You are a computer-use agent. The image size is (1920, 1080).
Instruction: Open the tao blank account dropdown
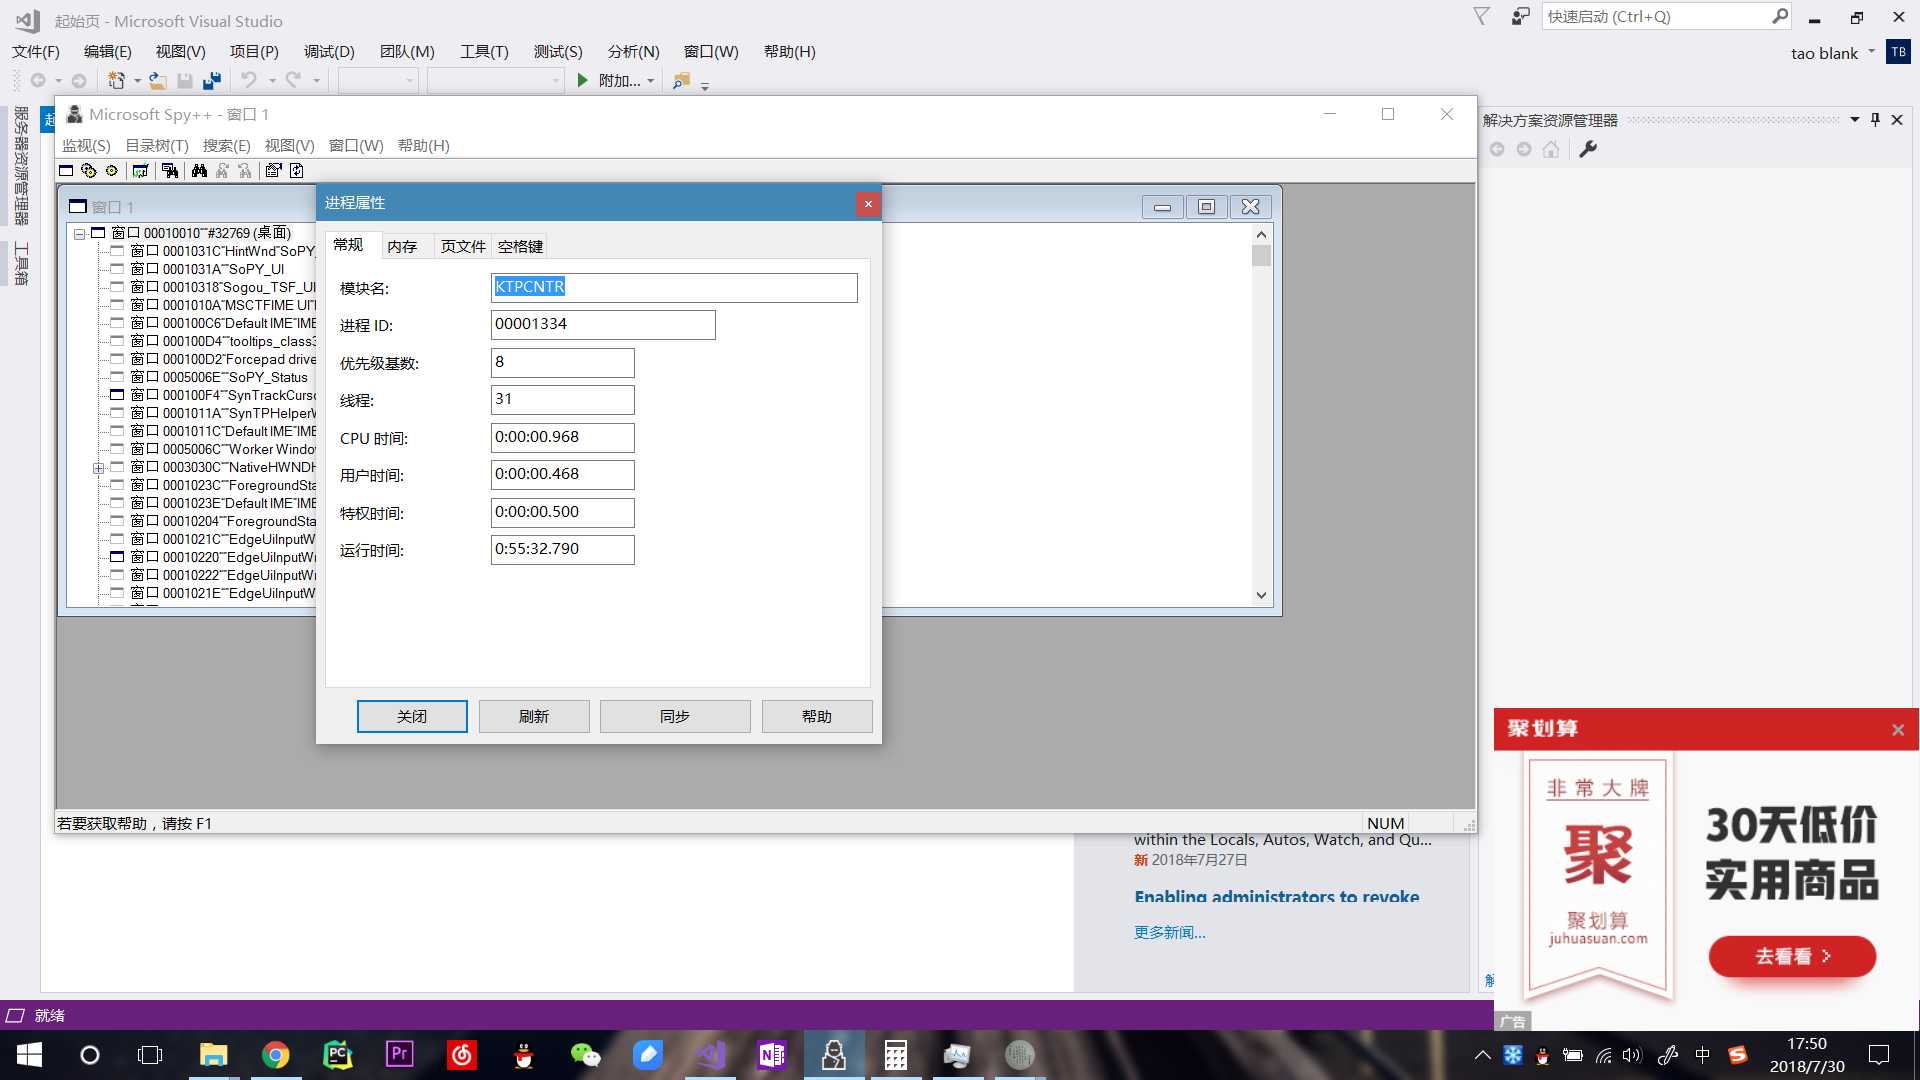[1871, 52]
